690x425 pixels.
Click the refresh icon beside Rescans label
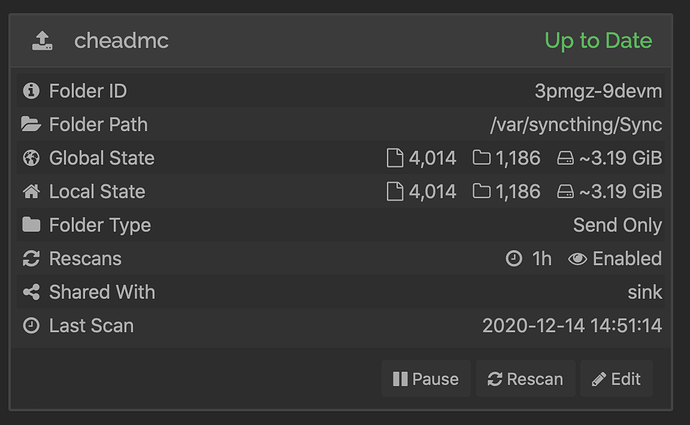(31, 258)
